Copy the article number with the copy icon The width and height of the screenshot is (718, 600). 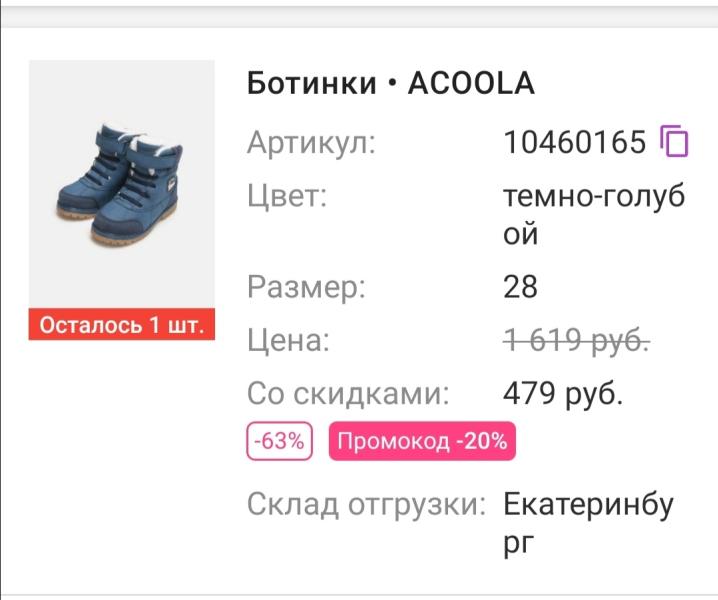point(675,142)
